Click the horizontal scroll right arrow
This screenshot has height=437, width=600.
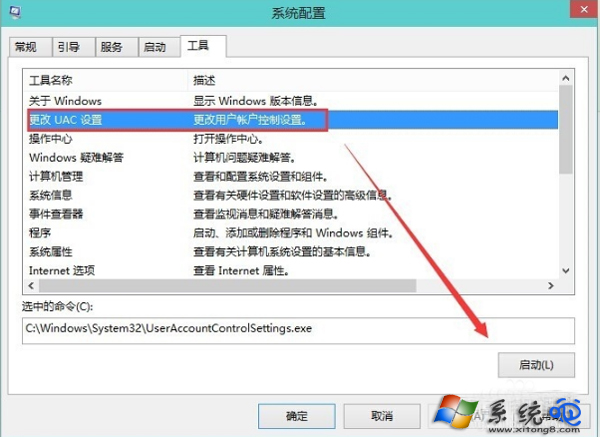tap(551, 285)
